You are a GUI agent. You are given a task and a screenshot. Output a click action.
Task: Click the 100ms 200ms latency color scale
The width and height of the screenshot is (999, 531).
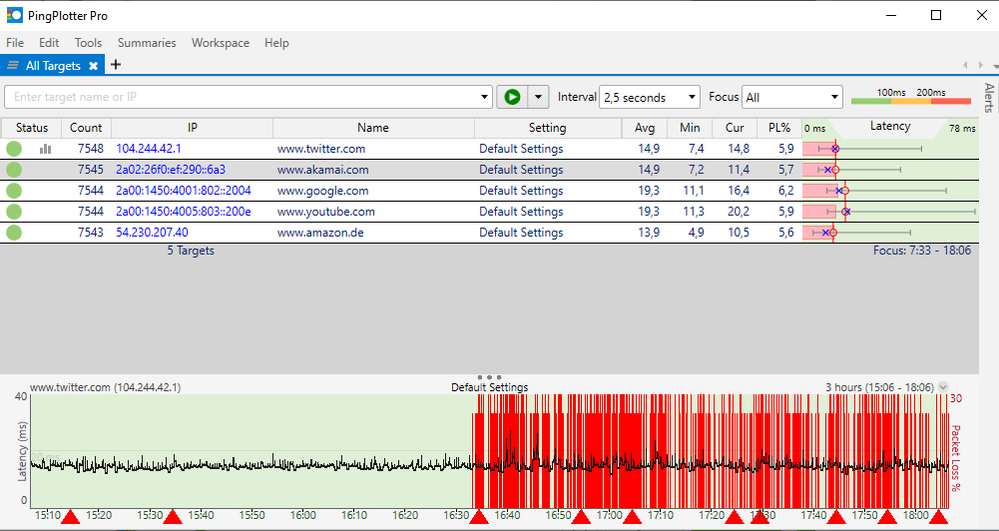coord(910,96)
